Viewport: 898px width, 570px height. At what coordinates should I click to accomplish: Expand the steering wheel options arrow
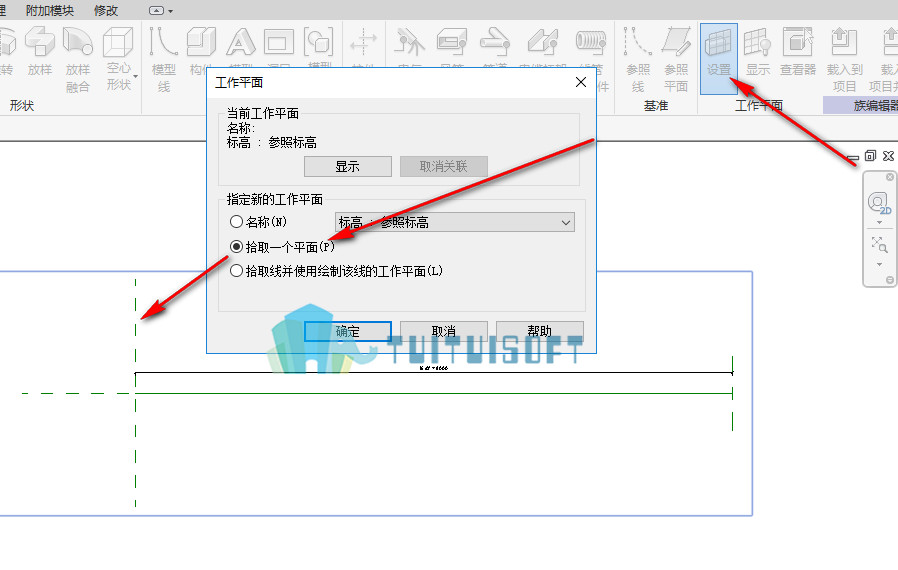pyautogui.click(x=879, y=223)
